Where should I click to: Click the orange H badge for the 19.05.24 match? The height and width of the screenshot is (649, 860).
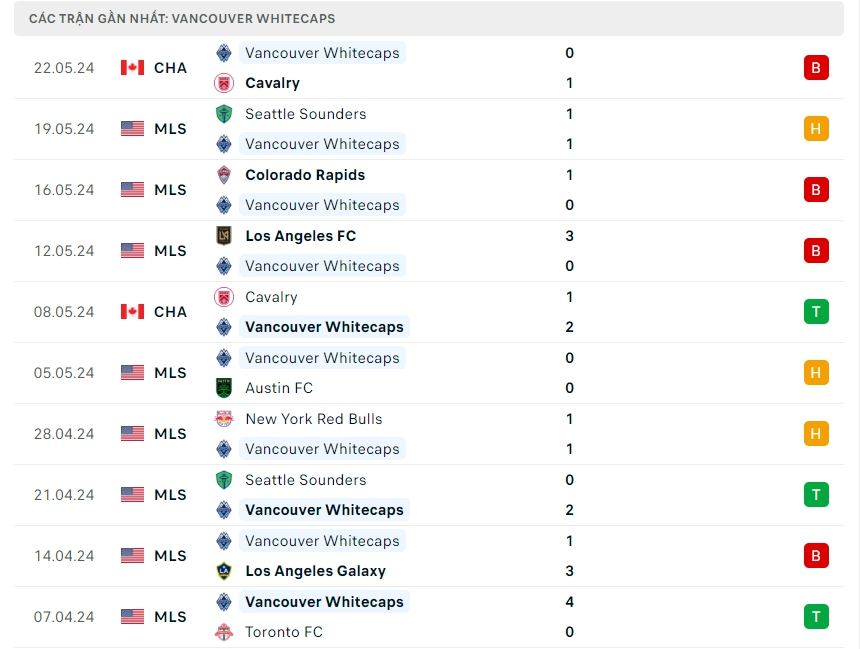(816, 129)
